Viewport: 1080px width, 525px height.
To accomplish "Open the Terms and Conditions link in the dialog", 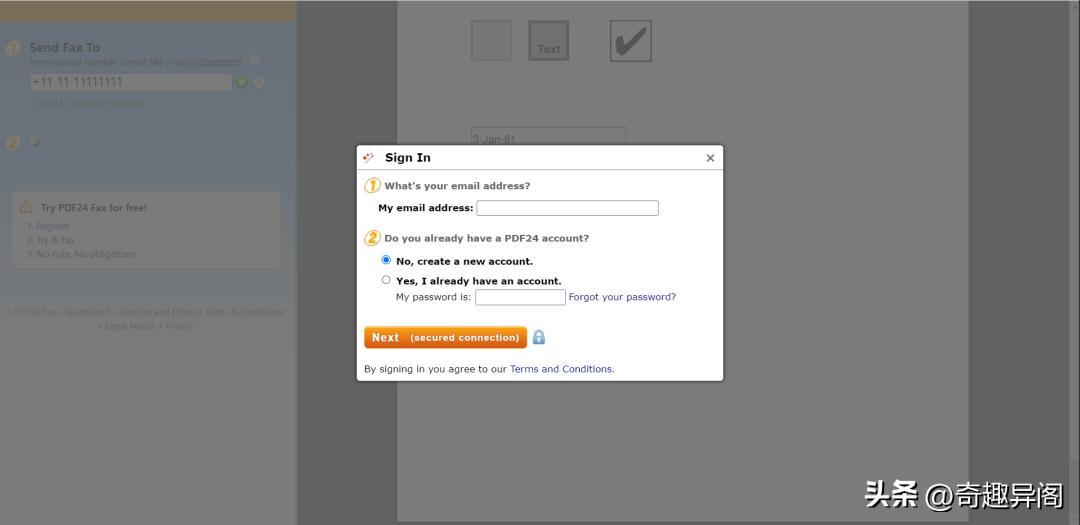I will point(561,369).
